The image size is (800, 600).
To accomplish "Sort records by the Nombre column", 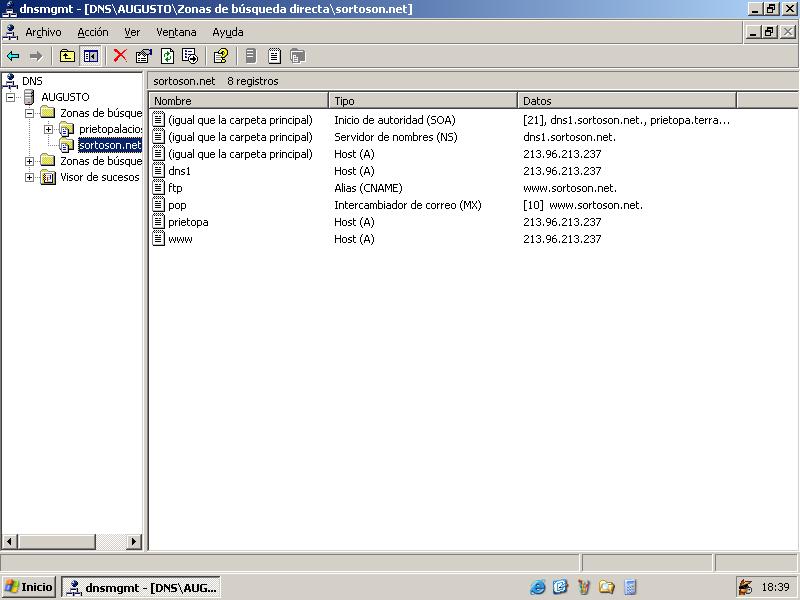I will 238,101.
